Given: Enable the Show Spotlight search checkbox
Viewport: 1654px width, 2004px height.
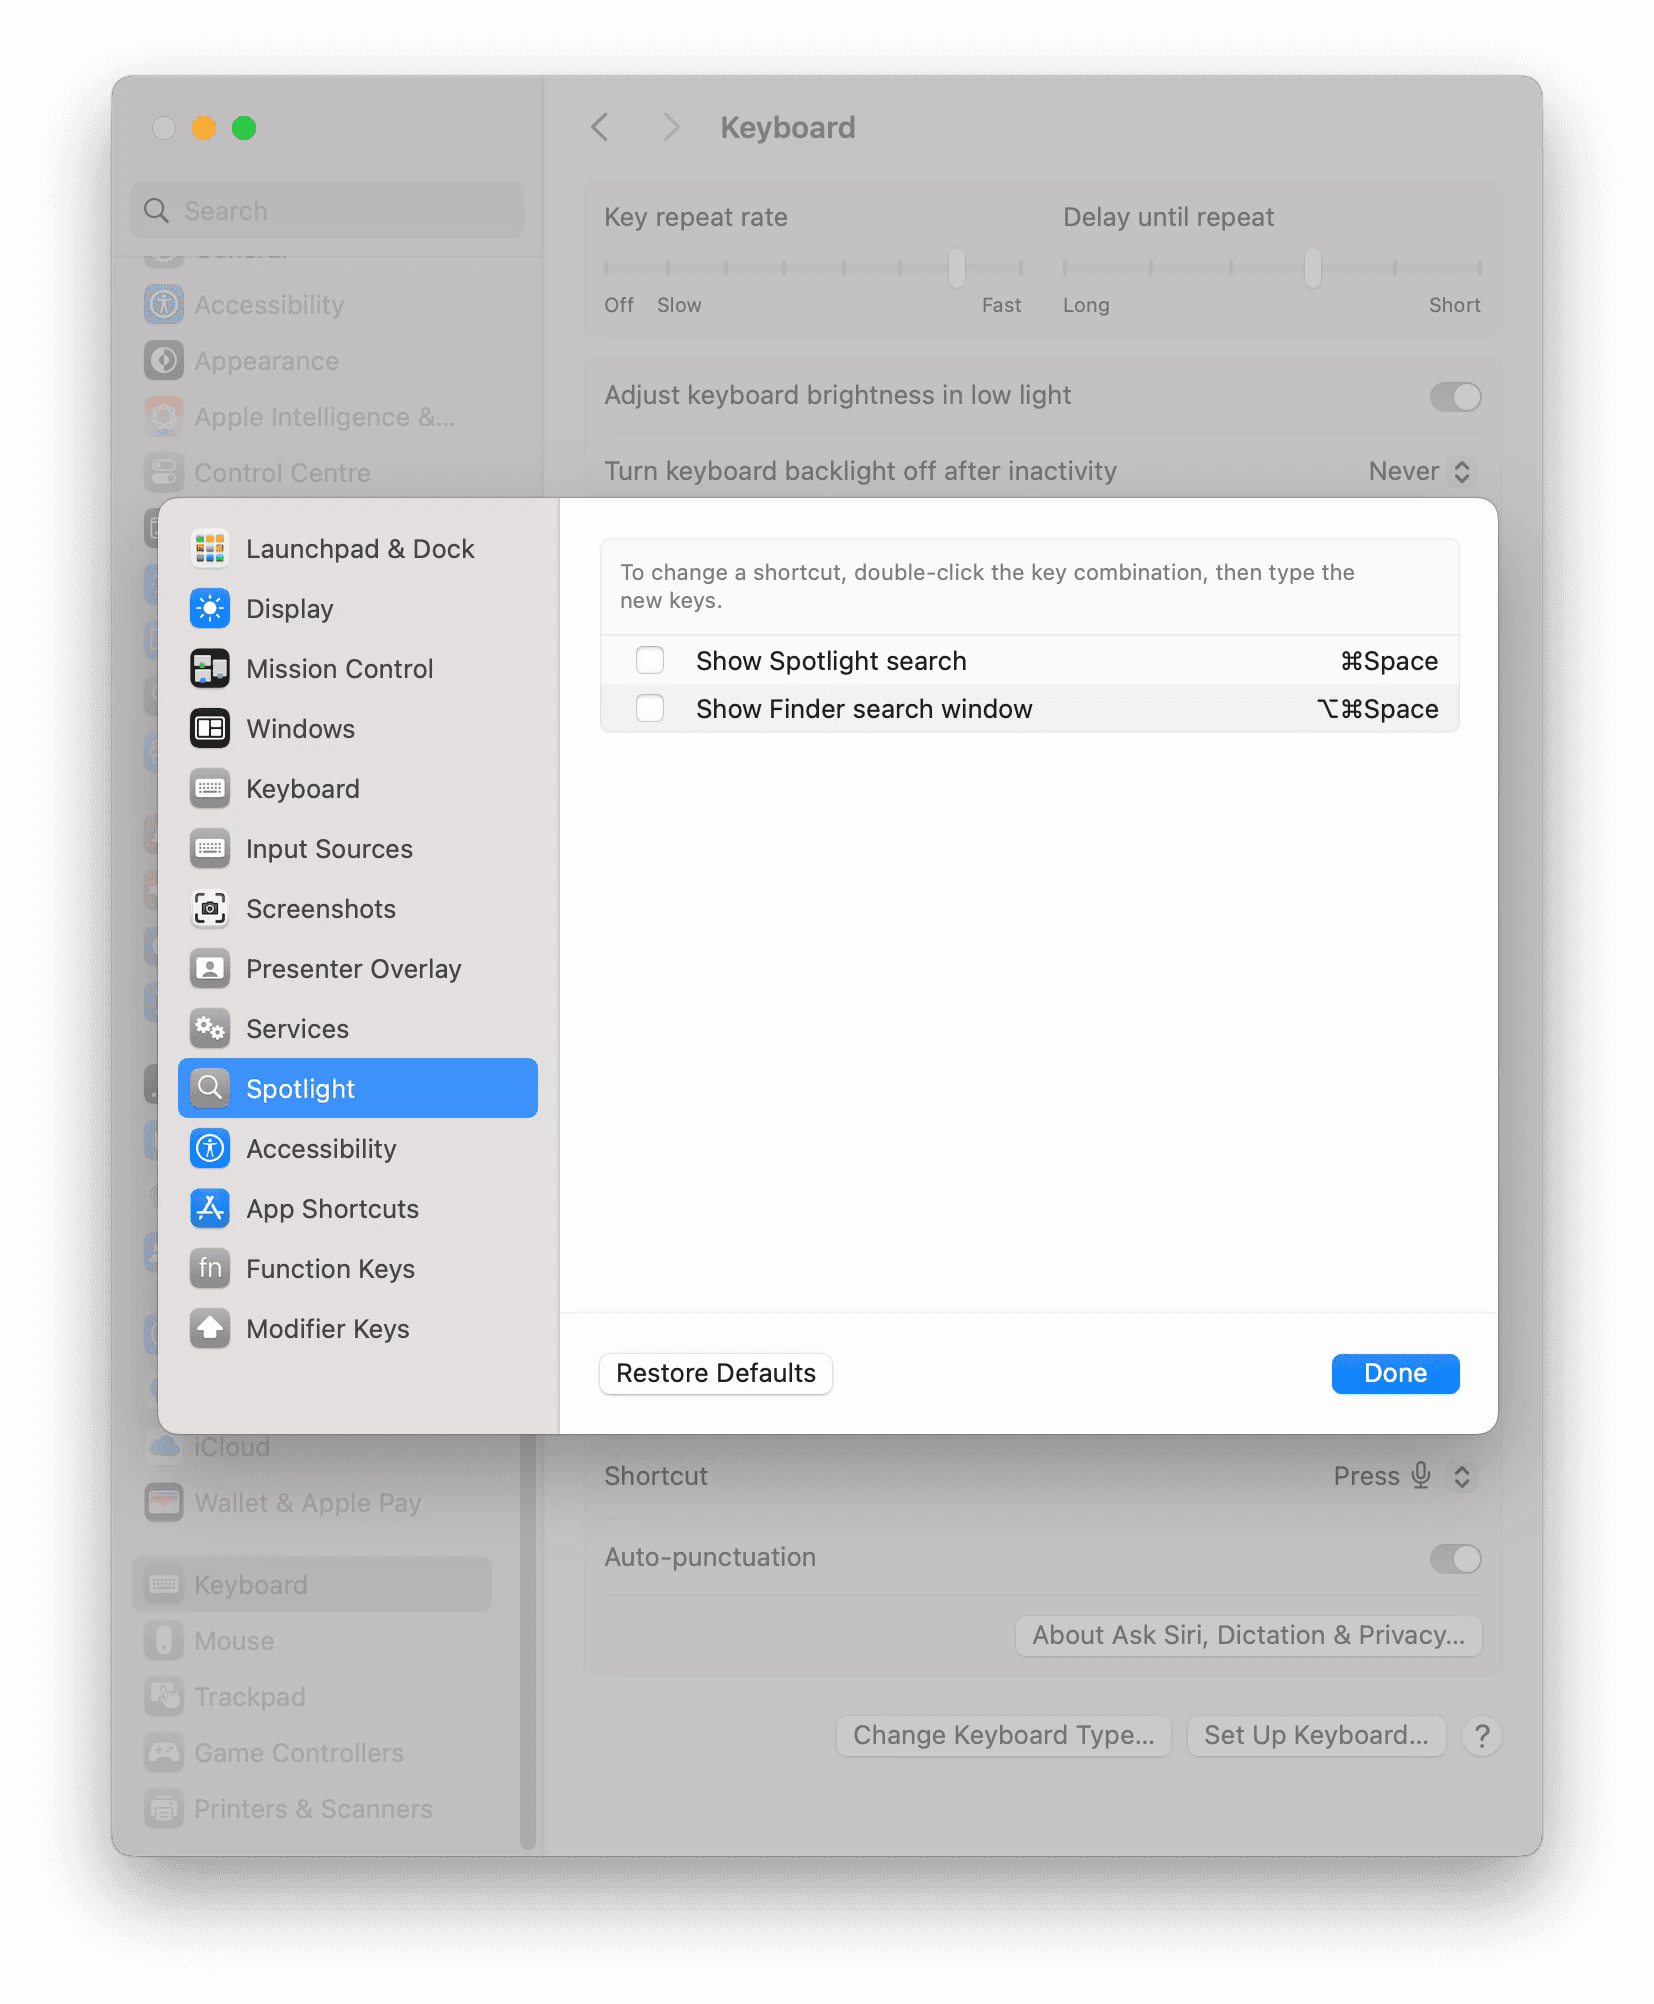Looking at the screenshot, I should tap(650, 660).
